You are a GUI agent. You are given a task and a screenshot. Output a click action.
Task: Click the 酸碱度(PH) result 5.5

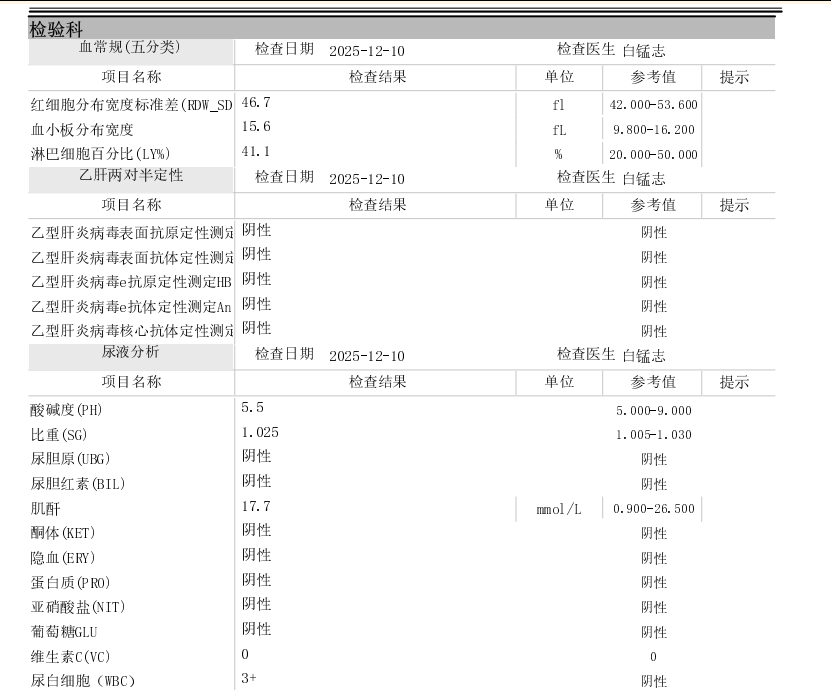coord(252,408)
